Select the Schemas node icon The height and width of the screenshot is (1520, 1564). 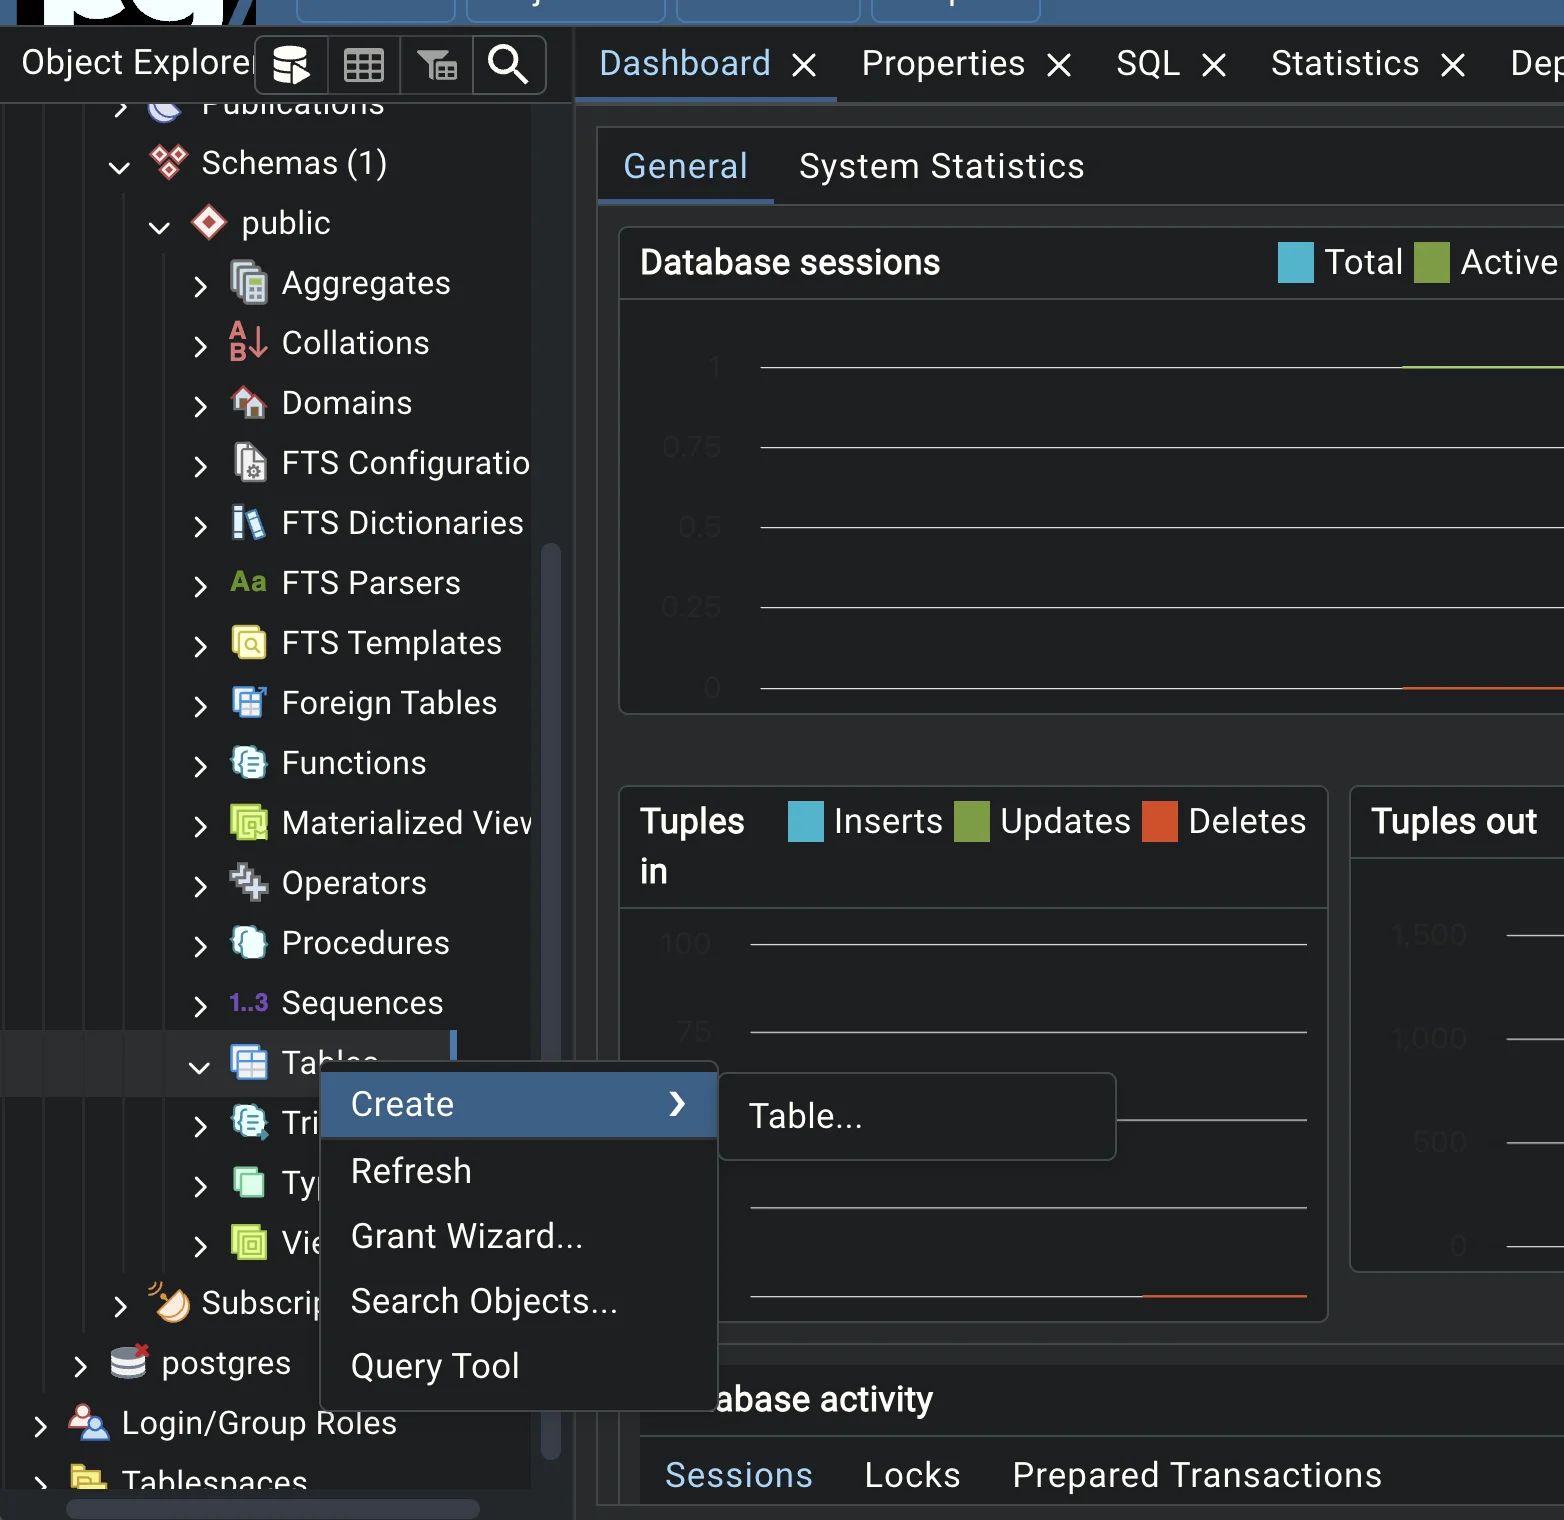point(168,162)
